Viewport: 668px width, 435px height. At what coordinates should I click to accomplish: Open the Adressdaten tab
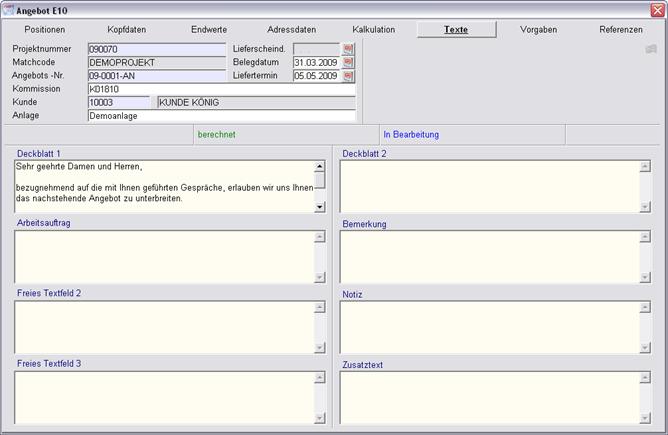point(293,30)
